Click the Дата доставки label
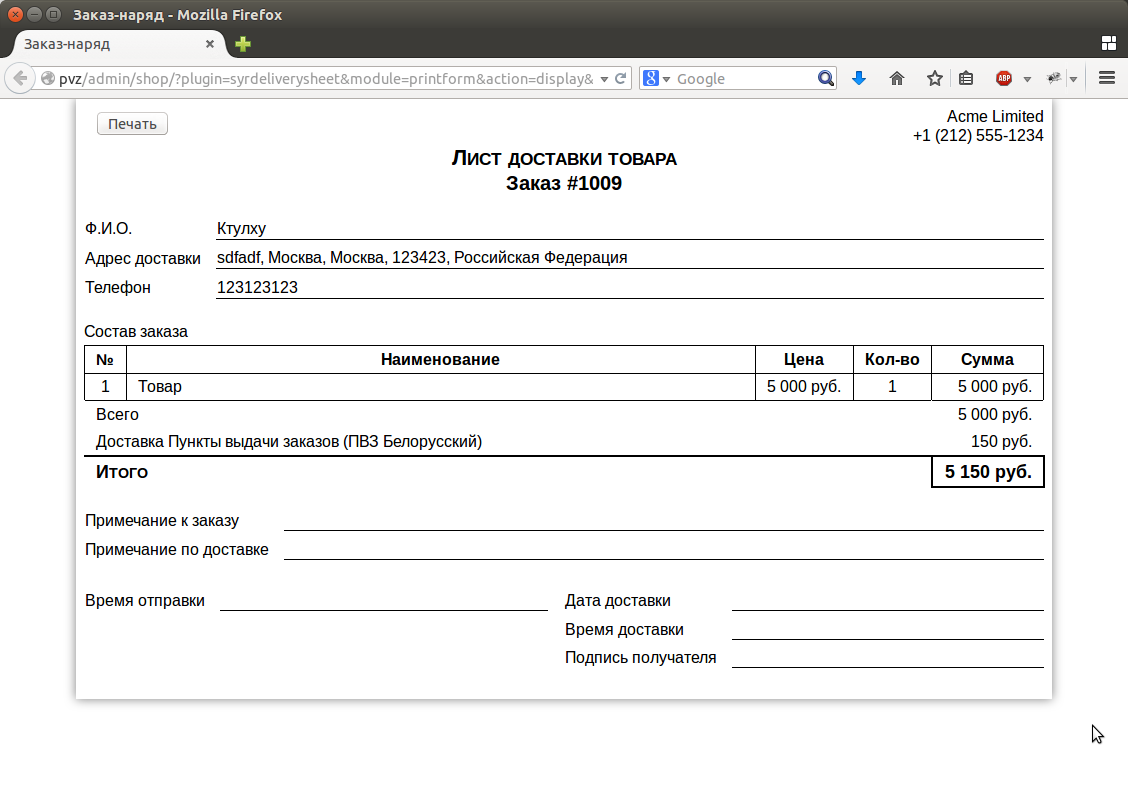Screen dimensions: 1128x799 617,601
